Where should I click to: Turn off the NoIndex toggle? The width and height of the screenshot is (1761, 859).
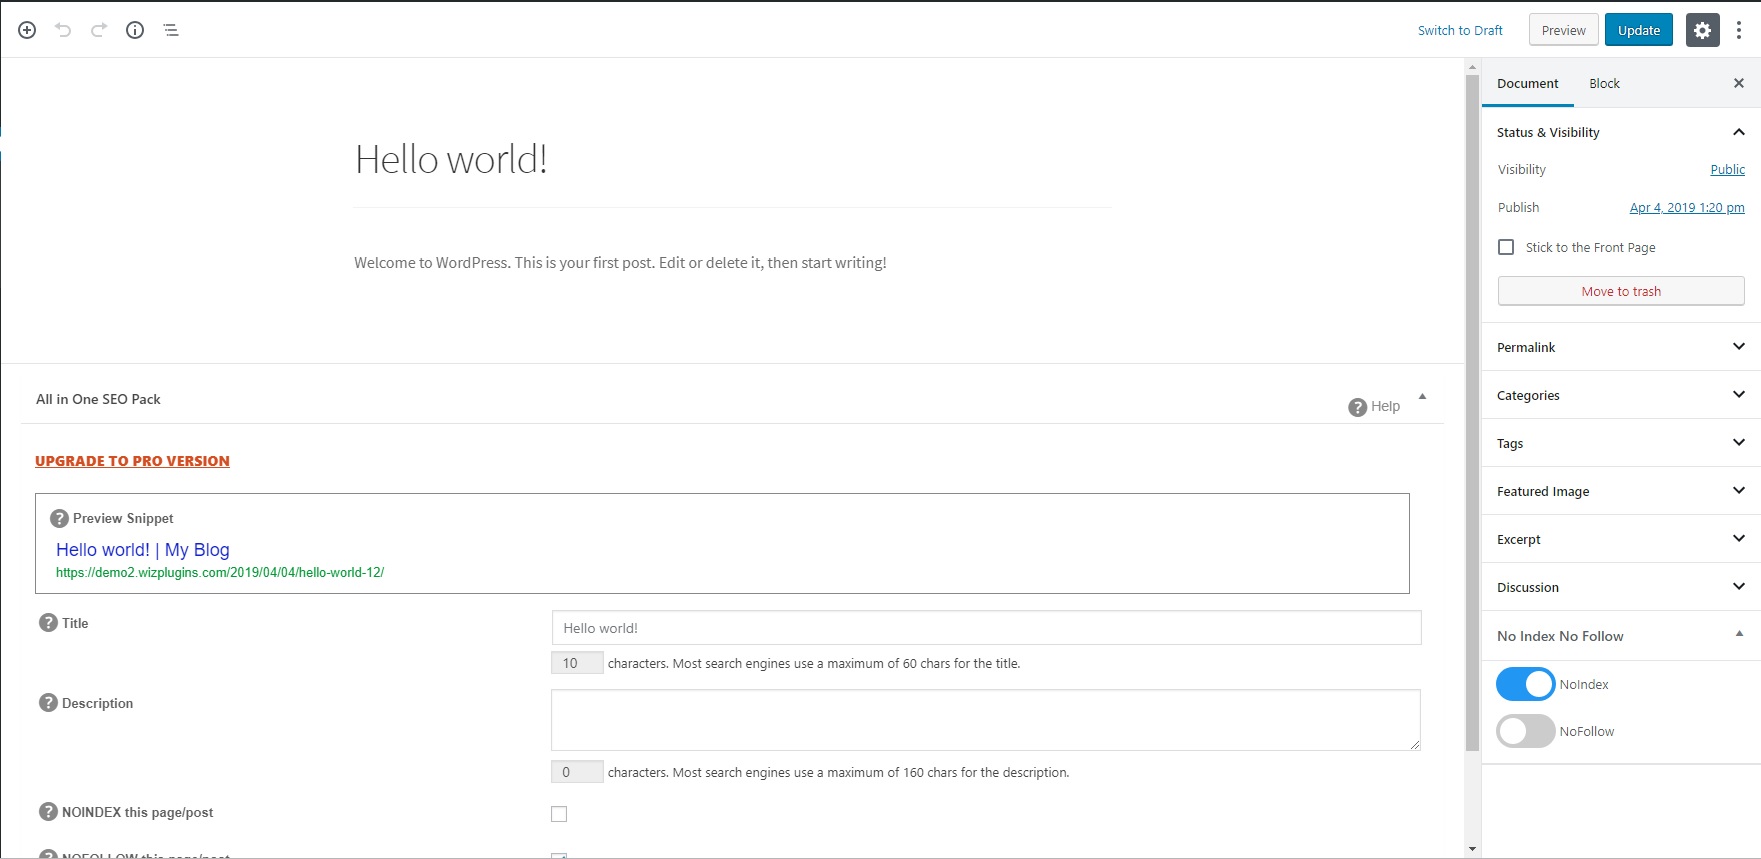tap(1525, 684)
